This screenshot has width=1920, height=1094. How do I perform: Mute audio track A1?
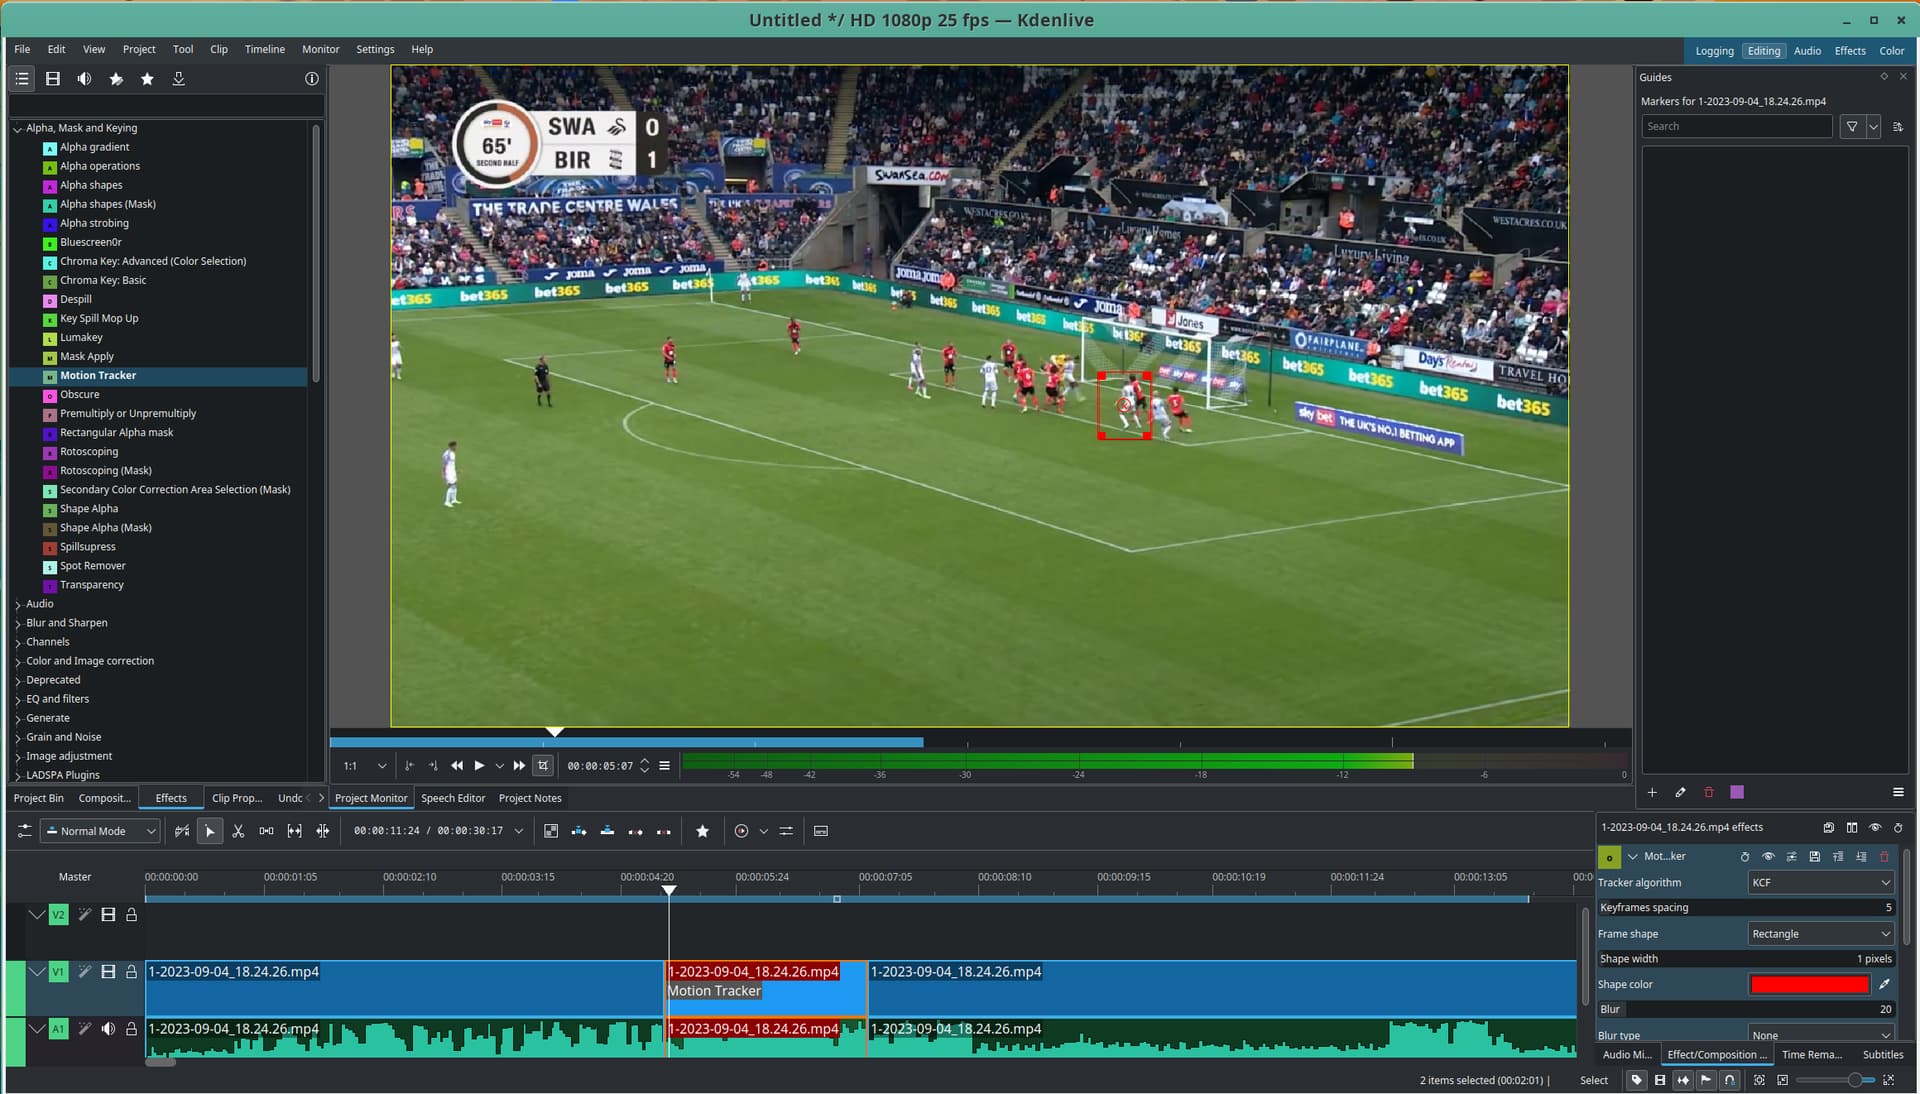[108, 1029]
